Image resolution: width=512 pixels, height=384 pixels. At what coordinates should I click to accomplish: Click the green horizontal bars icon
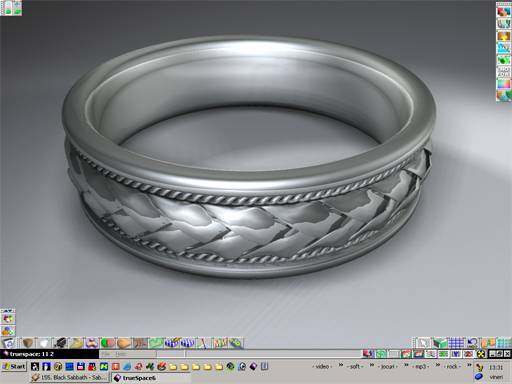point(443,354)
